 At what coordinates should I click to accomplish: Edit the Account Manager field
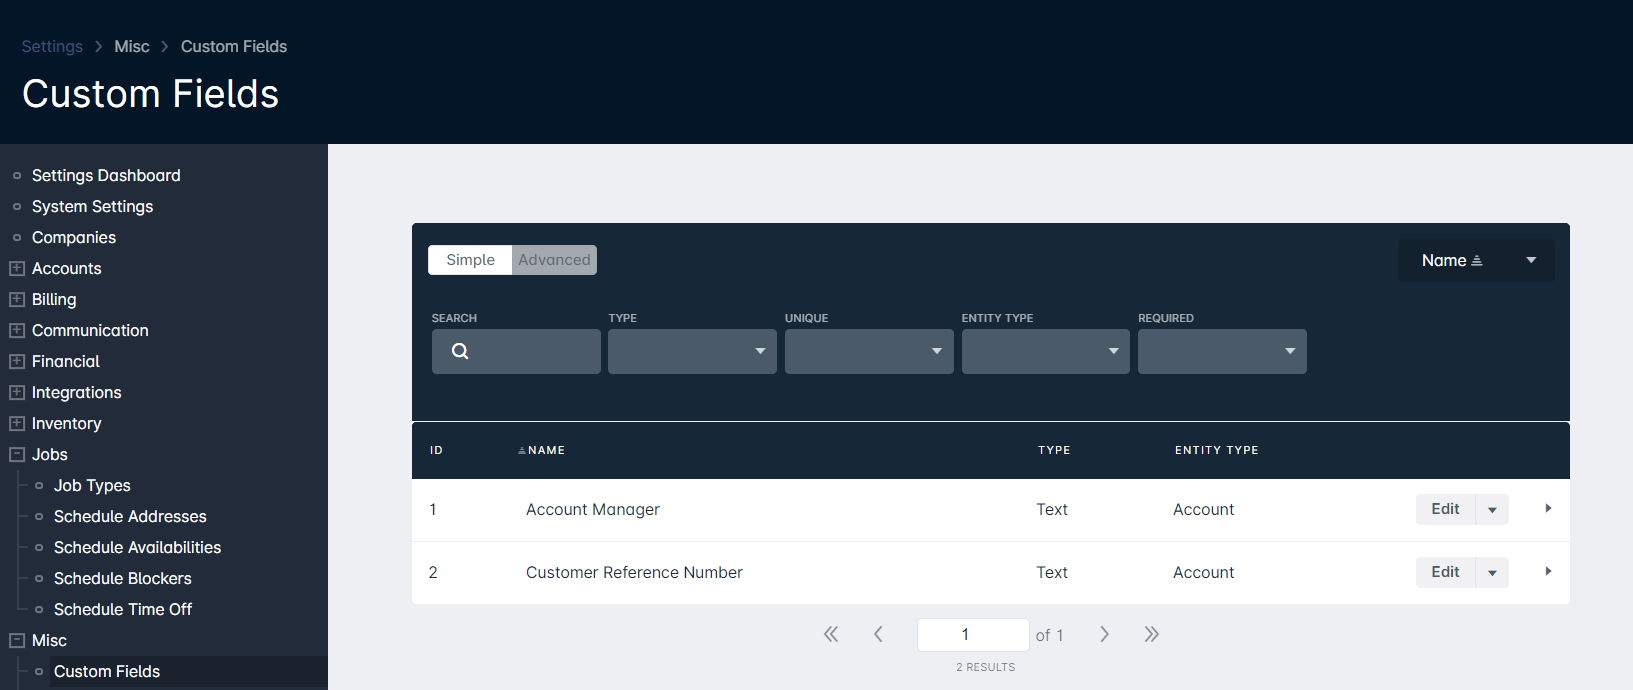[1445, 509]
